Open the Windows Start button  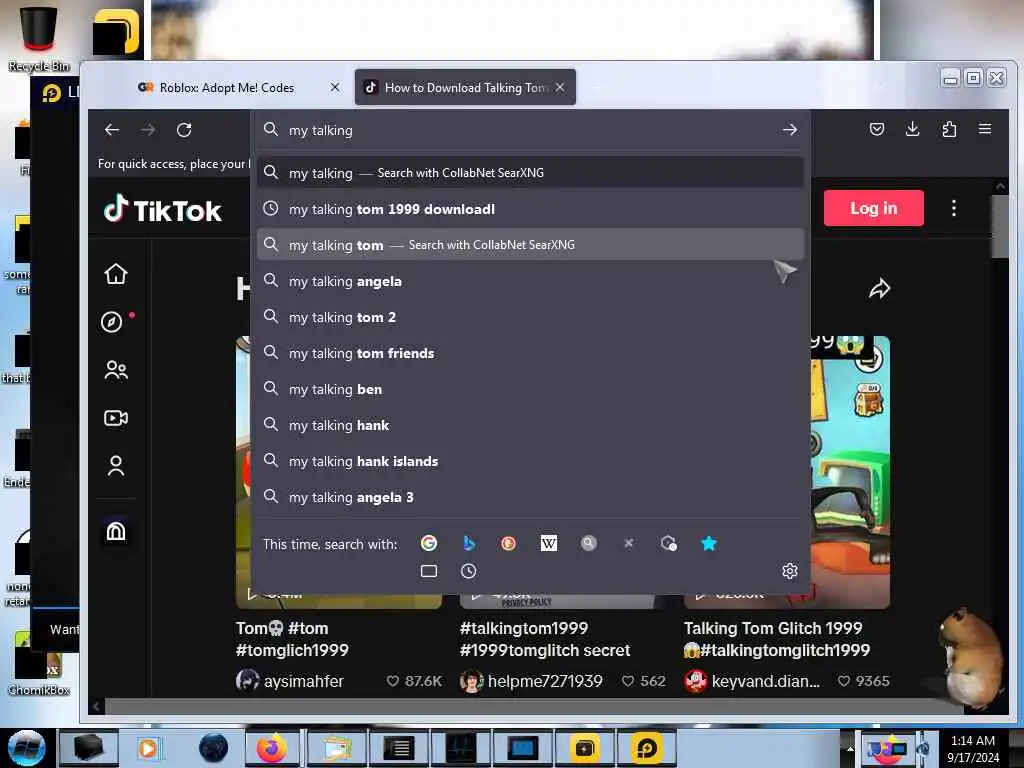26,748
